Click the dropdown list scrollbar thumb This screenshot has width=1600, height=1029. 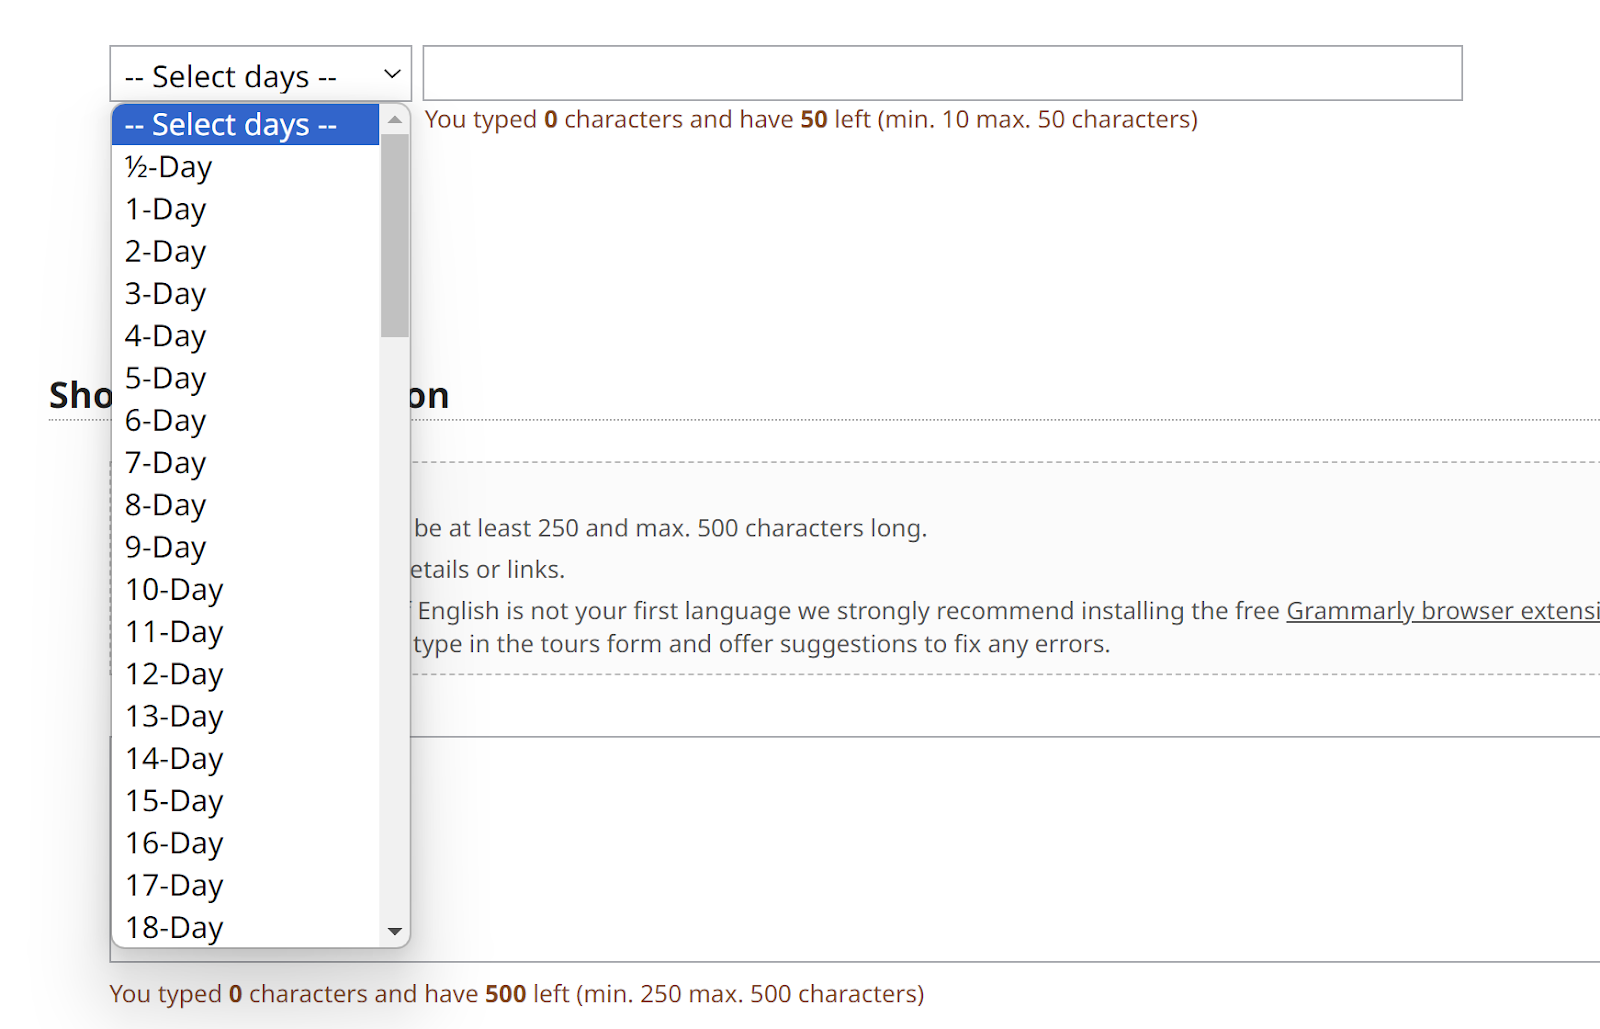[x=395, y=235]
